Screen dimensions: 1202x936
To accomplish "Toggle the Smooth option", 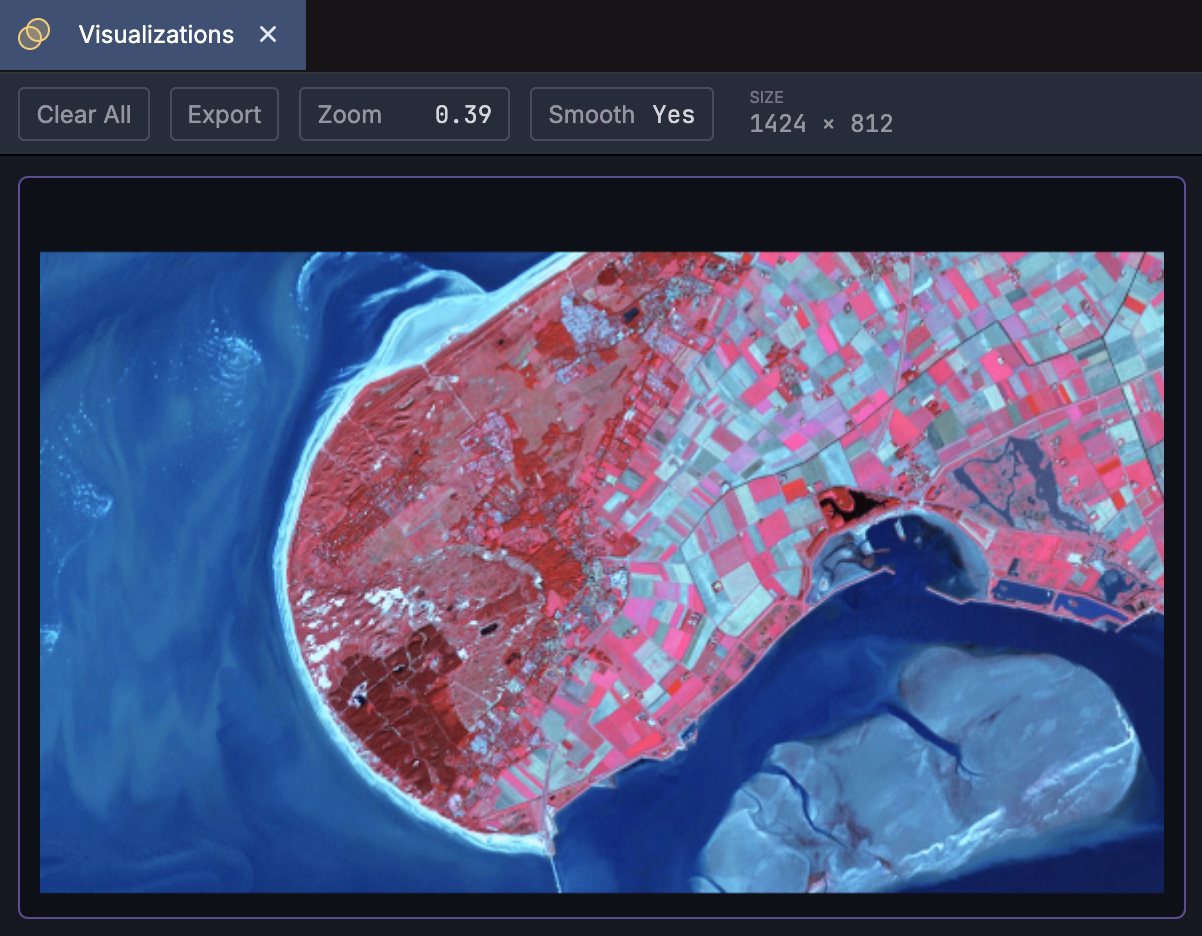I will pyautogui.click(x=621, y=115).
